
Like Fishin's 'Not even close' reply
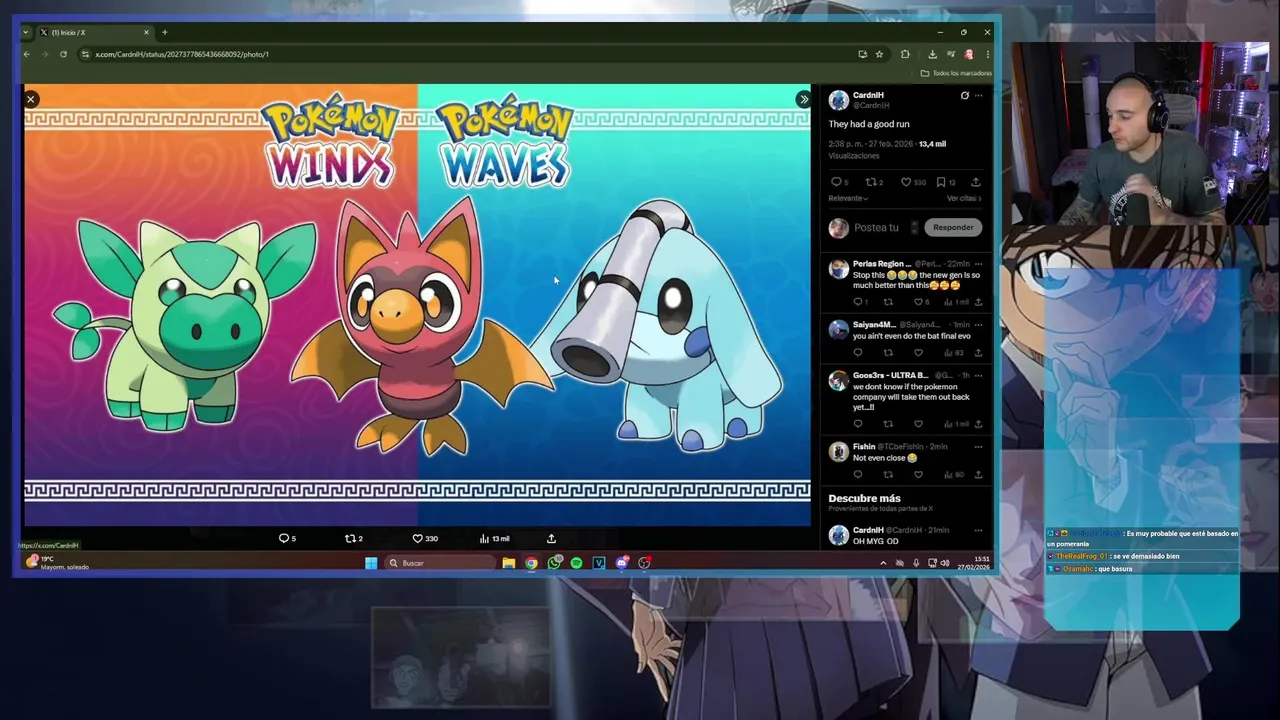[x=918, y=474]
